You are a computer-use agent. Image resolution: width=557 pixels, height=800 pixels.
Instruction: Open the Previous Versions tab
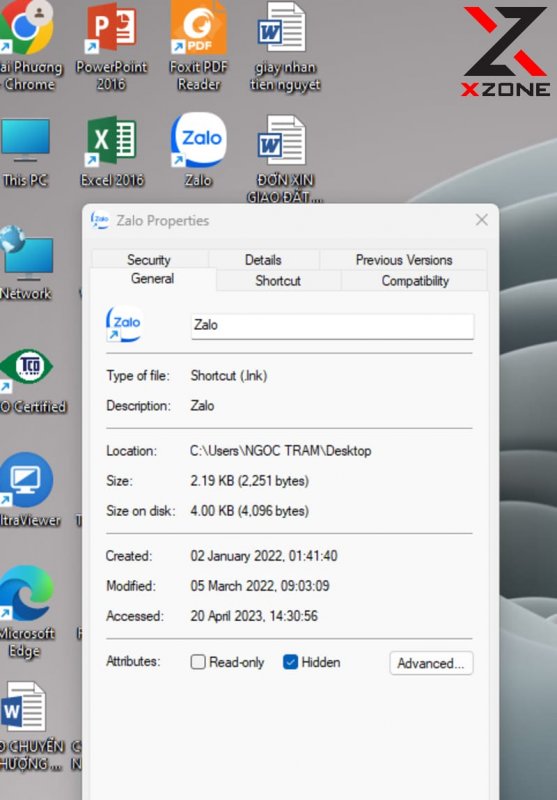[404, 260]
